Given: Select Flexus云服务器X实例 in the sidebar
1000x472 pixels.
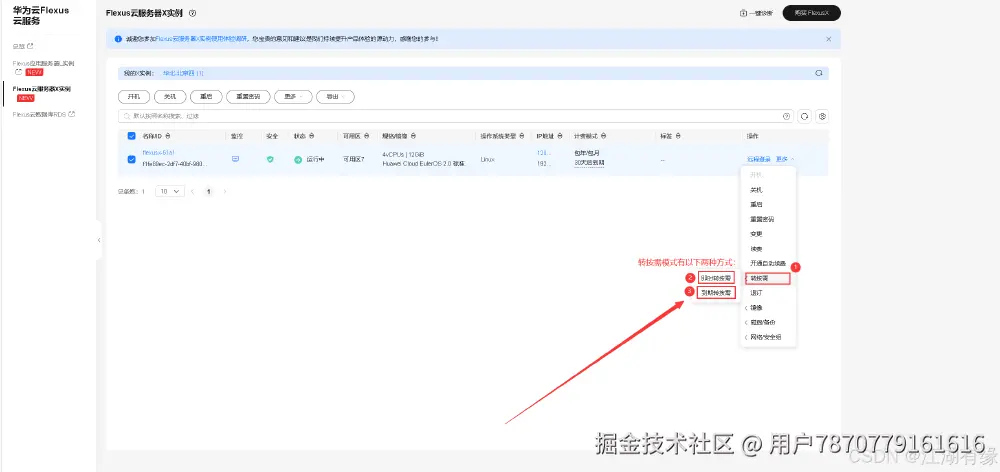Looking at the screenshot, I should click(x=41, y=89).
